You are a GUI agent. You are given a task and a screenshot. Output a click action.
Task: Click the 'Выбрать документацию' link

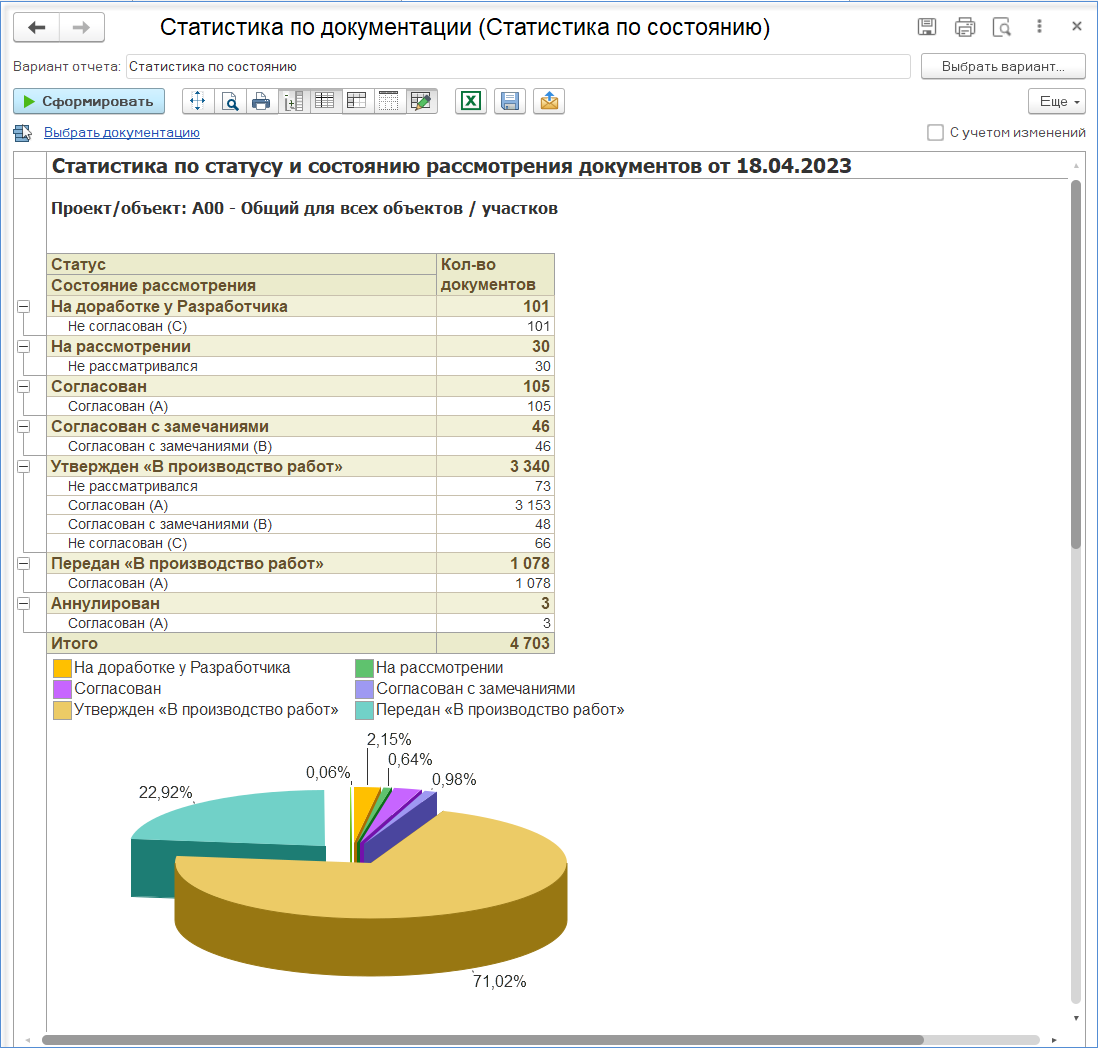121,132
